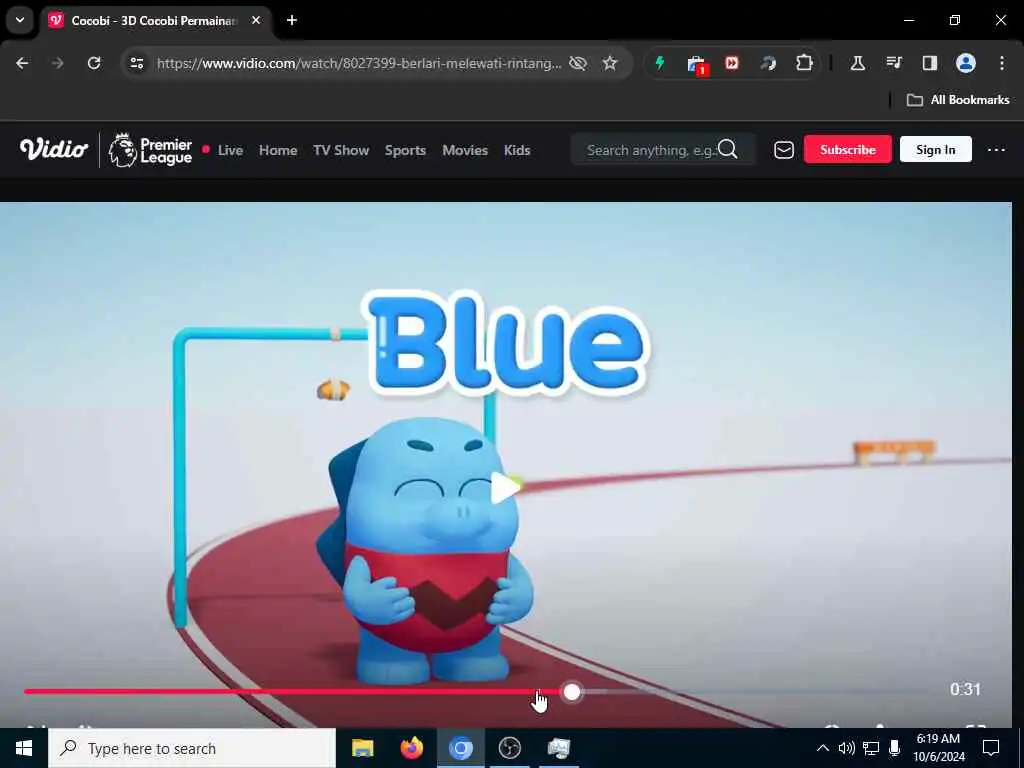Click the unplayed part of the video timeline
Image resolution: width=1024 pixels, height=768 pixels.
point(758,692)
